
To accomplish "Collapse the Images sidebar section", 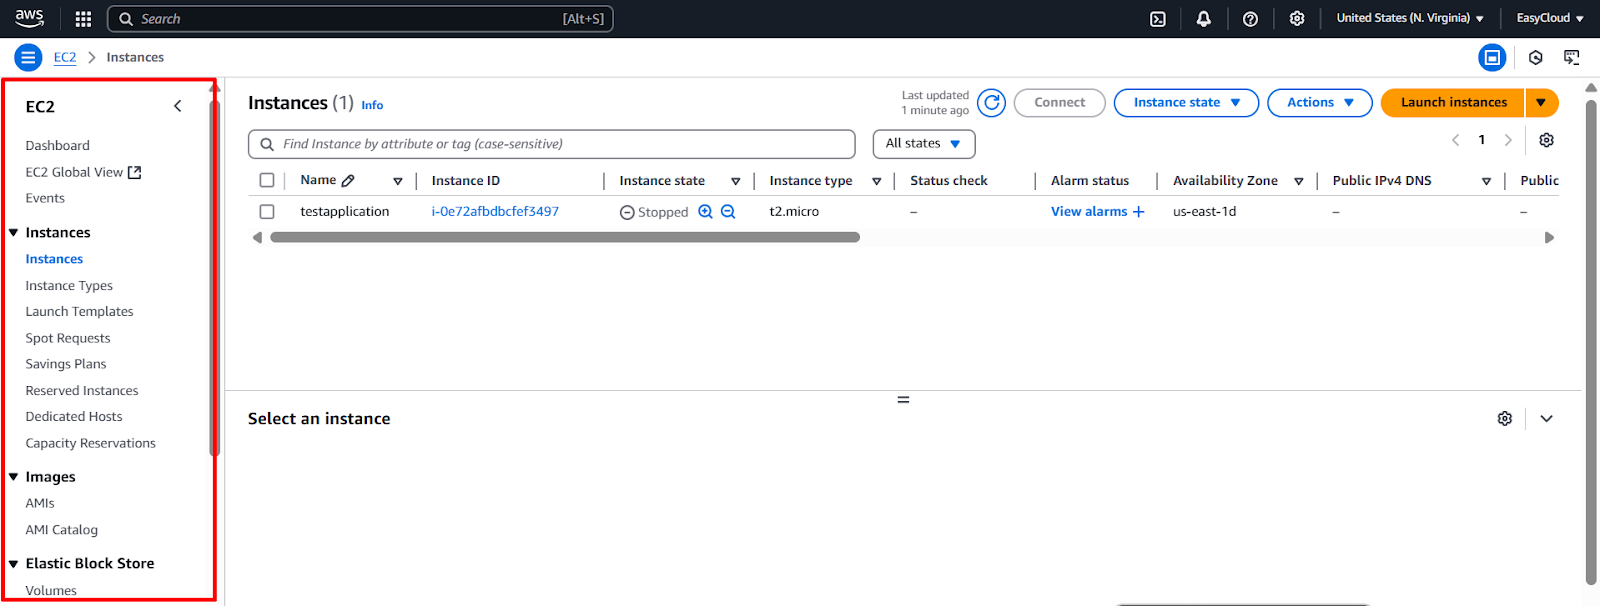I will [14, 477].
